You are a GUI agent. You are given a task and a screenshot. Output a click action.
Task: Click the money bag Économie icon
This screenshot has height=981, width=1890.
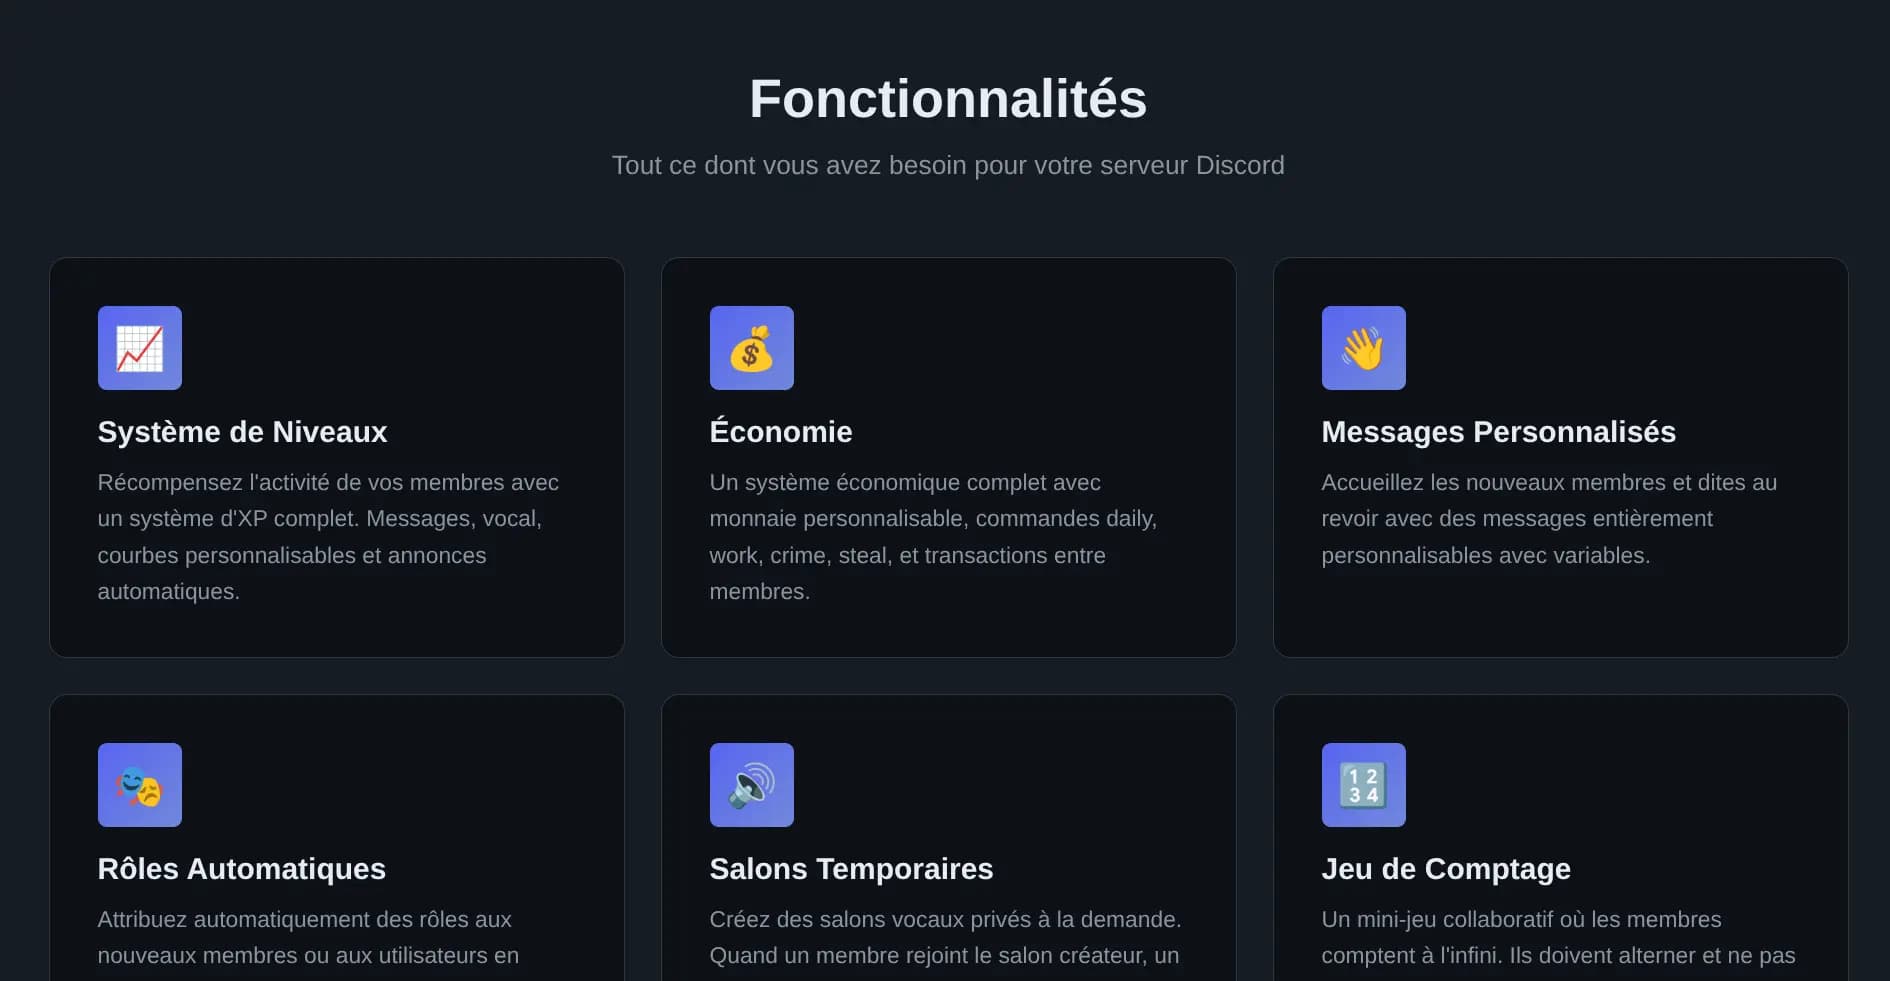point(752,348)
